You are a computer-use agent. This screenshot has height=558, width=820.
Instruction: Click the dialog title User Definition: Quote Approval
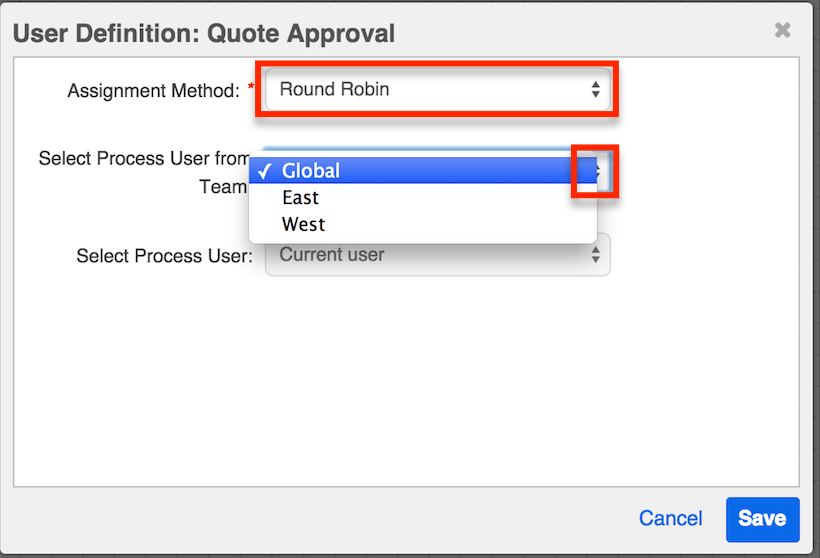point(203,33)
